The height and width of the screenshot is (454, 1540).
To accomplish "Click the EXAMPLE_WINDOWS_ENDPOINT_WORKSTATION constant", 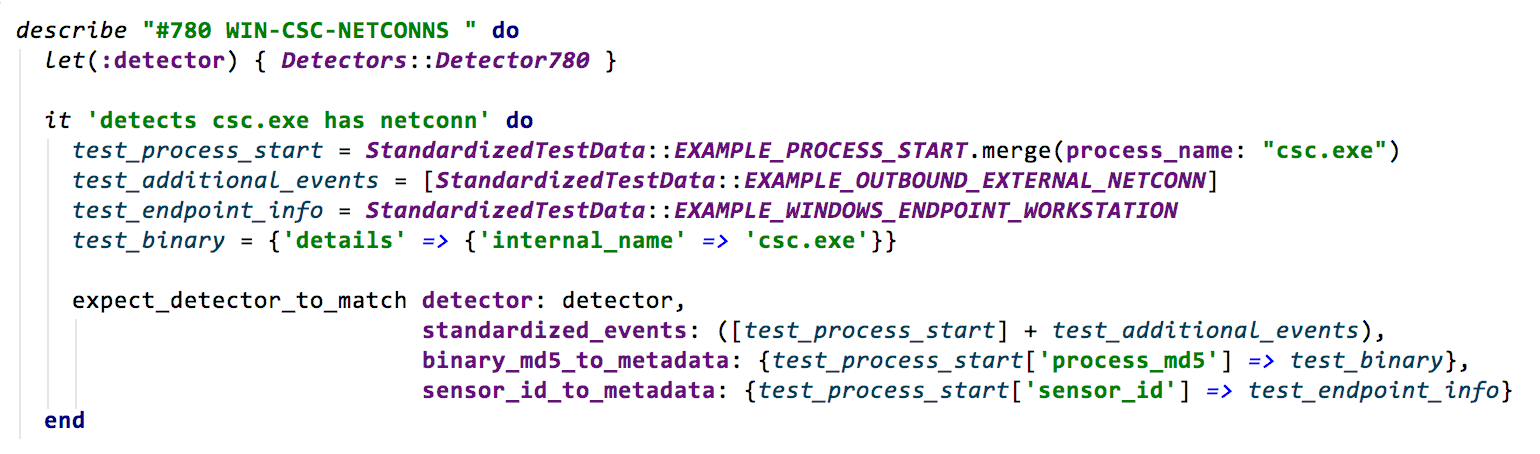I will coord(926,211).
